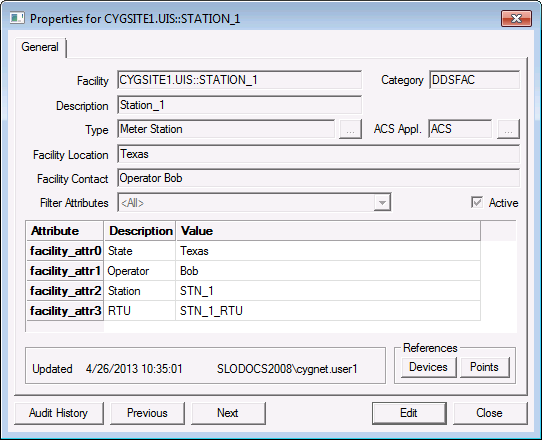The width and height of the screenshot is (542, 440).
Task: Toggle the Active checkbox
Action: click(x=477, y=202)
